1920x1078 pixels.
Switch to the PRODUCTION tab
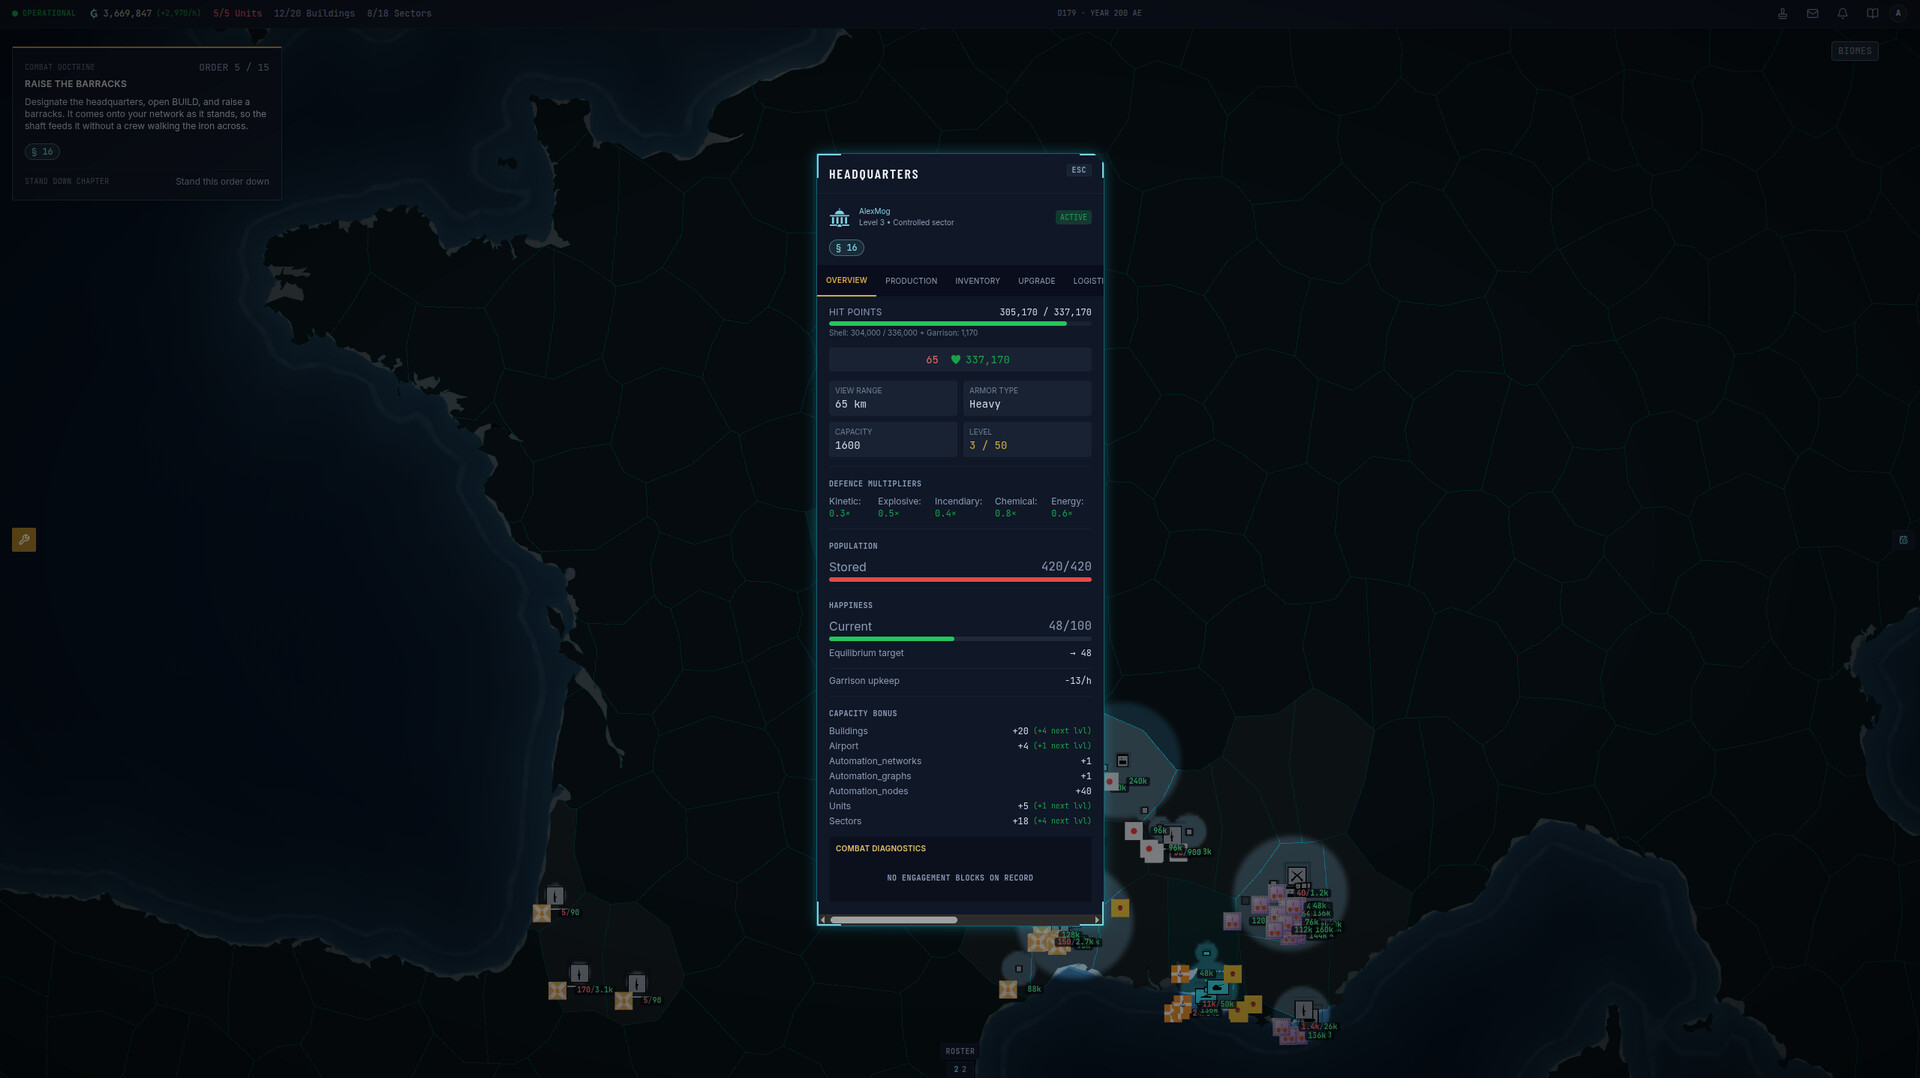coord(911,281)
